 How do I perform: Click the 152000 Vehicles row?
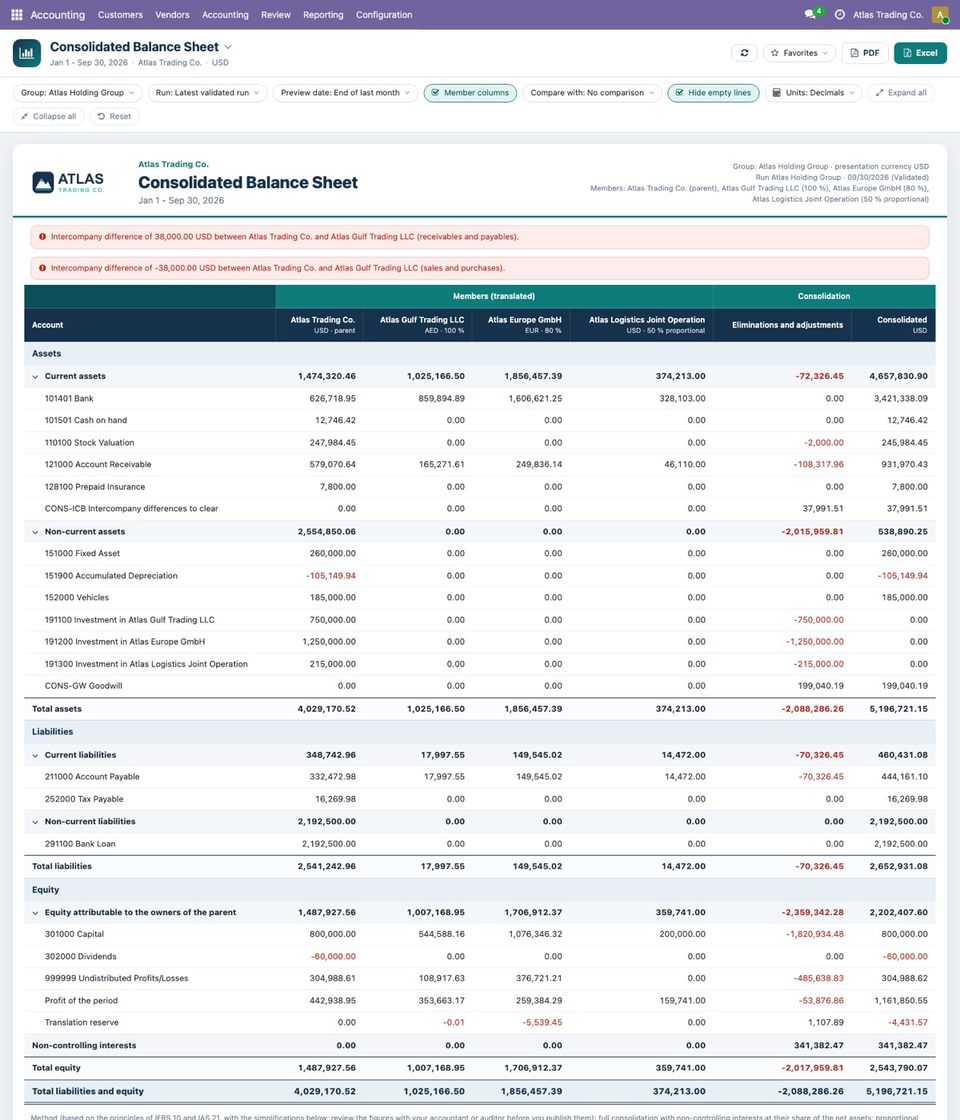pyautogui.click(x=480, y=598)
